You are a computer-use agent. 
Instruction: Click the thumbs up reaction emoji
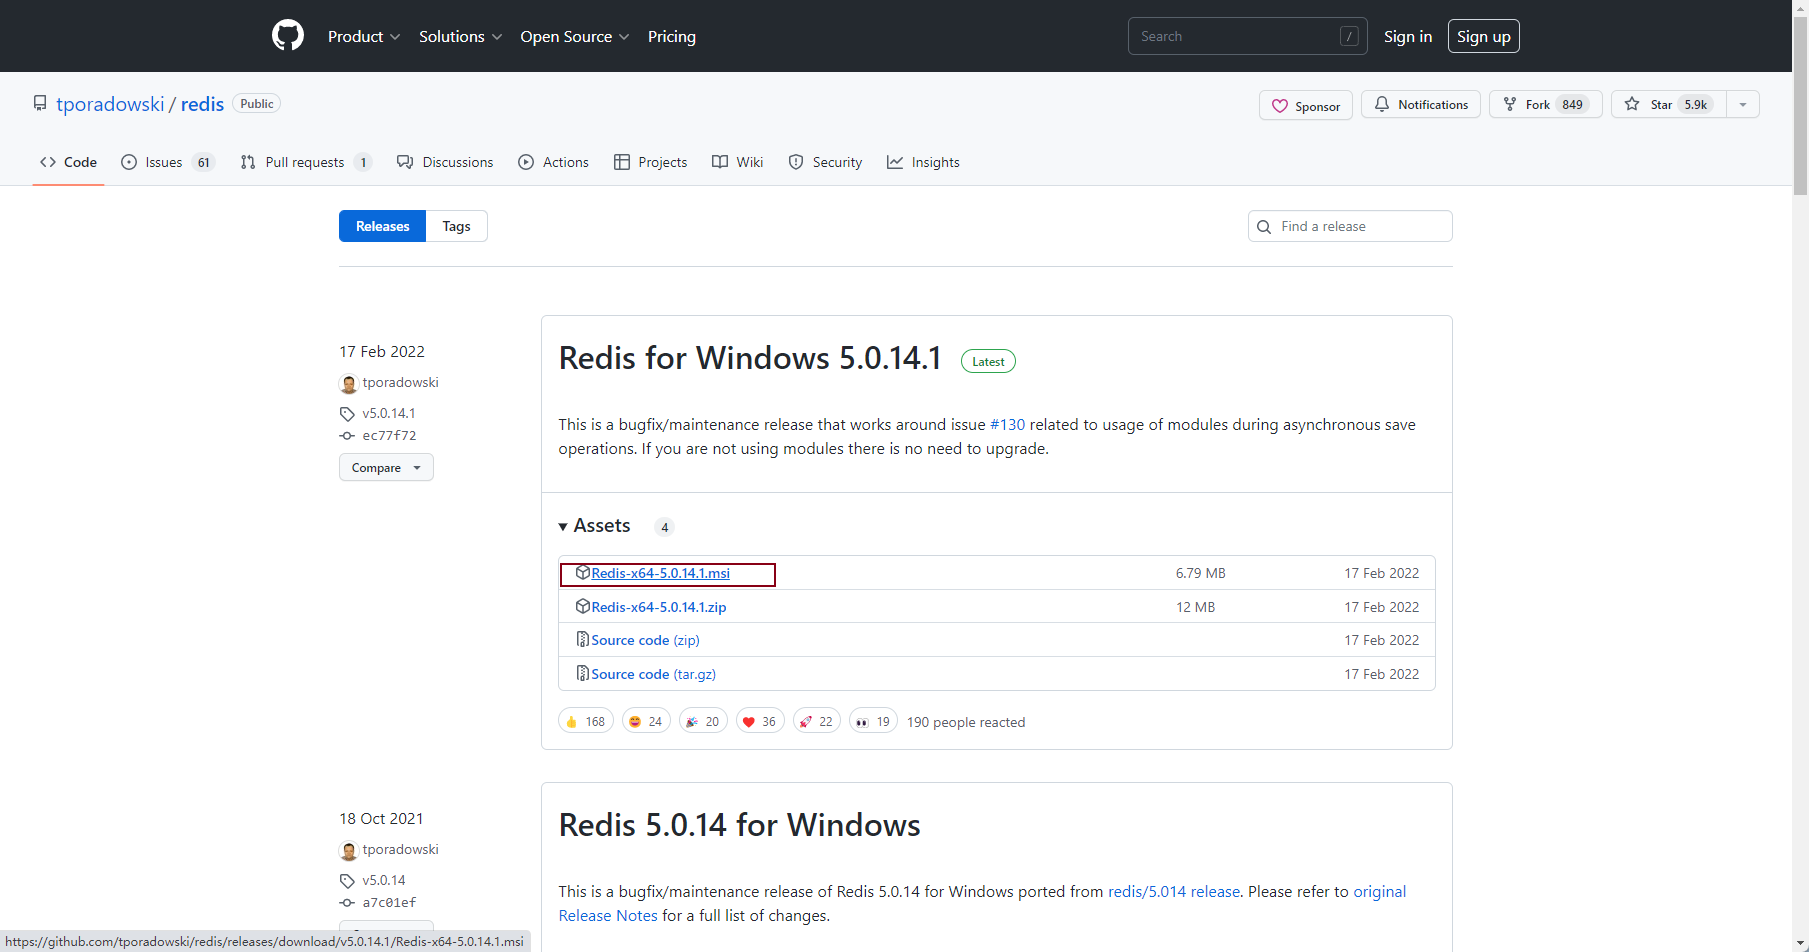pyautogui.click(x=572, y=722)
